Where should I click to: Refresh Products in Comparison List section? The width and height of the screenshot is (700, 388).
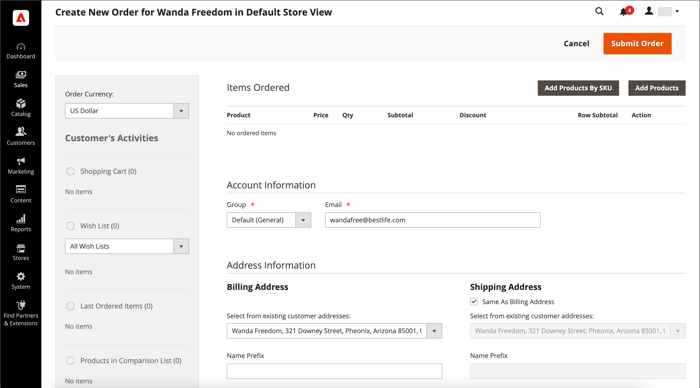pyautogui.click(x=70, y=361)
